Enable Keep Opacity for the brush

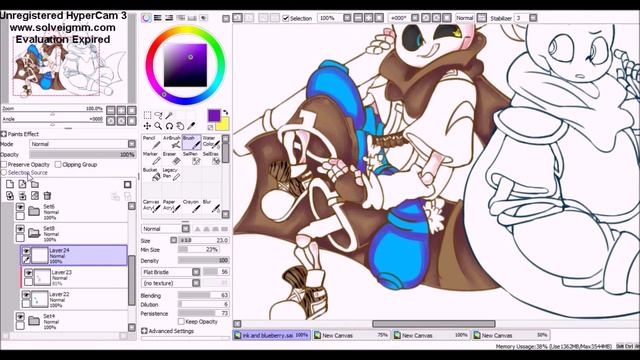coord(181,322)
